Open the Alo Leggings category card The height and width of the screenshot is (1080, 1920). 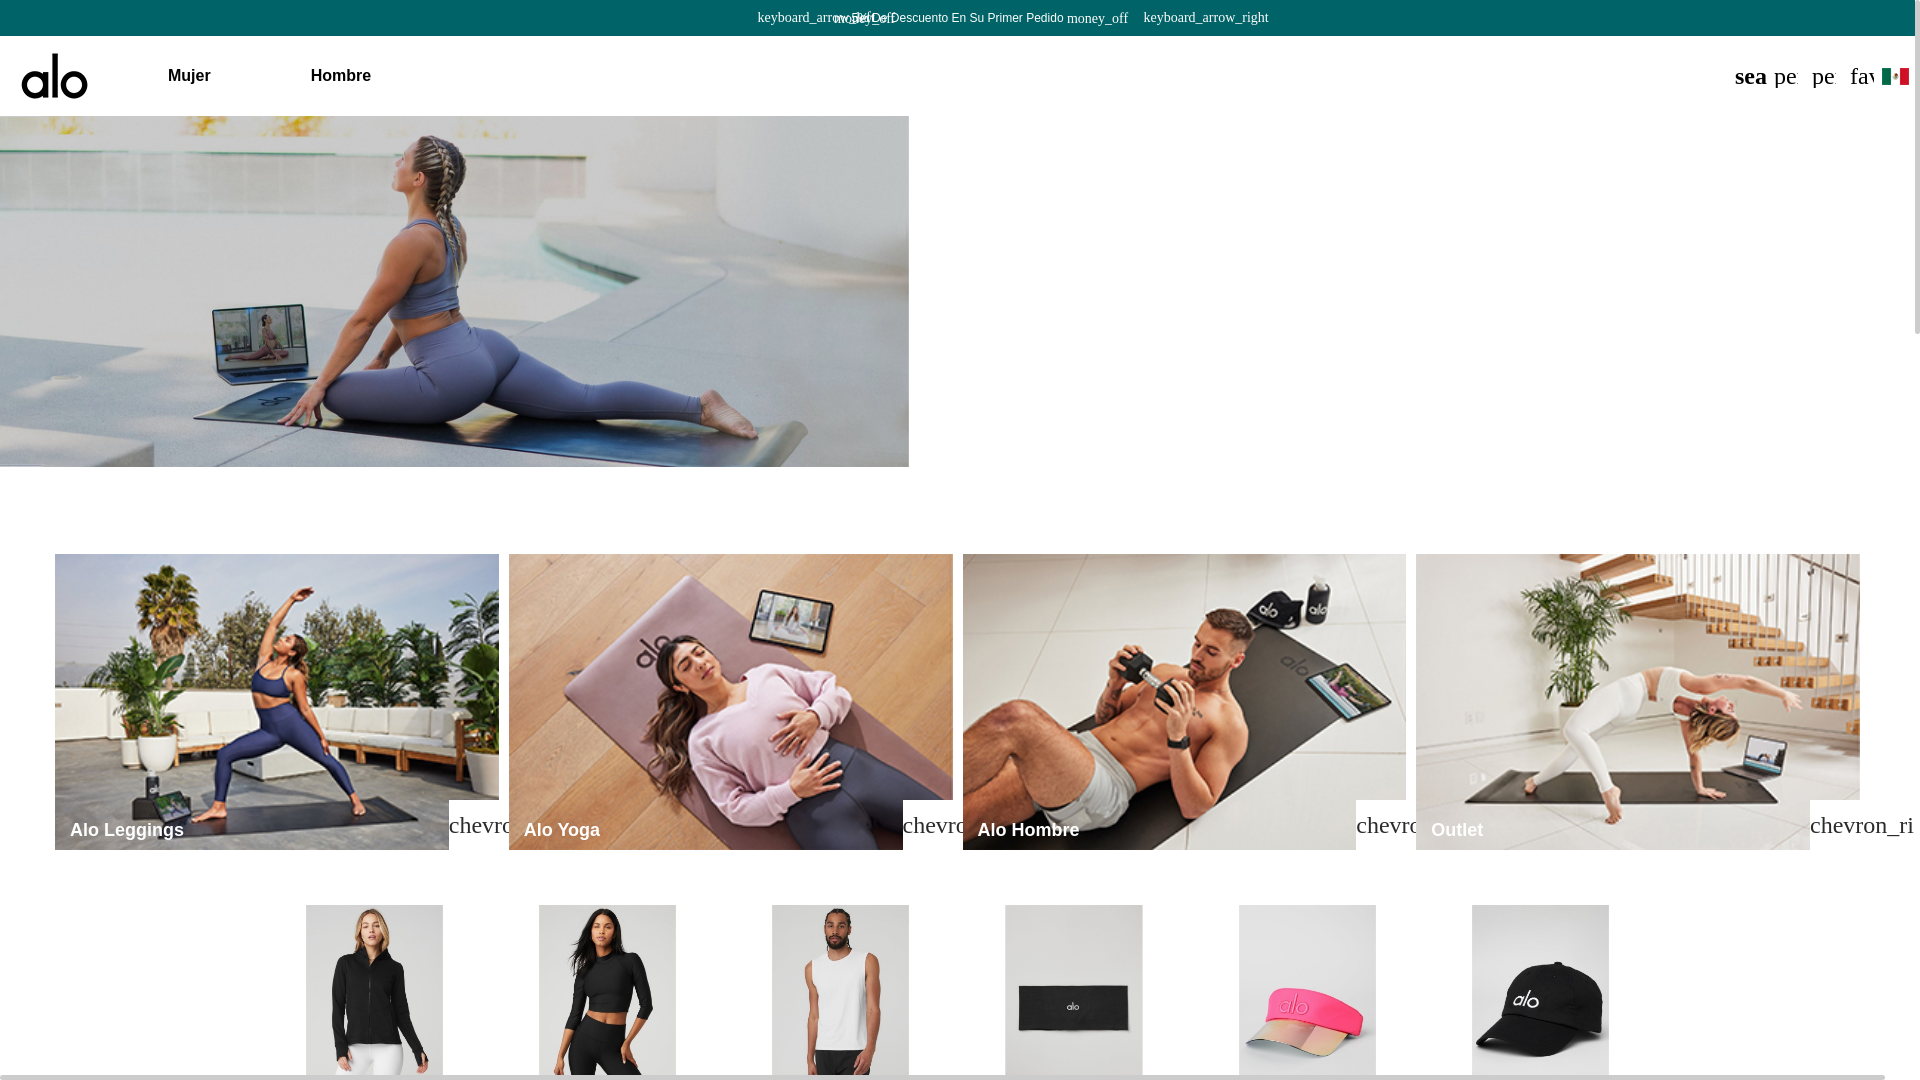tap(277, 702)
